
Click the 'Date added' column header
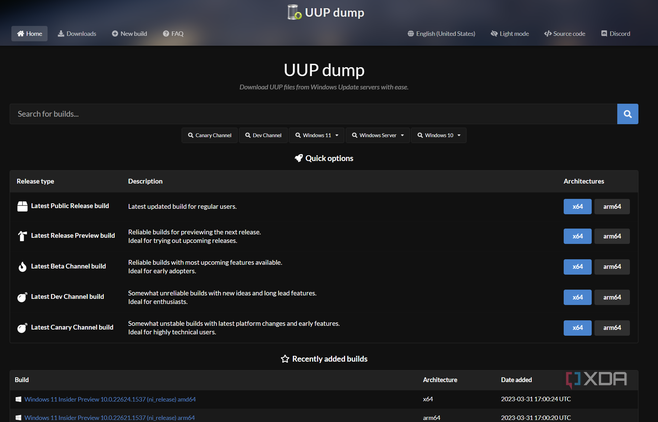click(516, 380)
